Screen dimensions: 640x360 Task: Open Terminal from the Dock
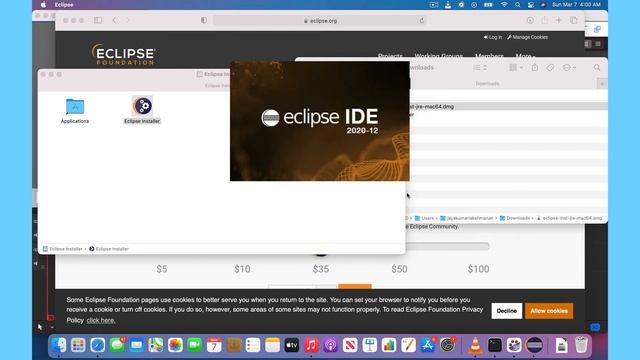tap(495, 345)
